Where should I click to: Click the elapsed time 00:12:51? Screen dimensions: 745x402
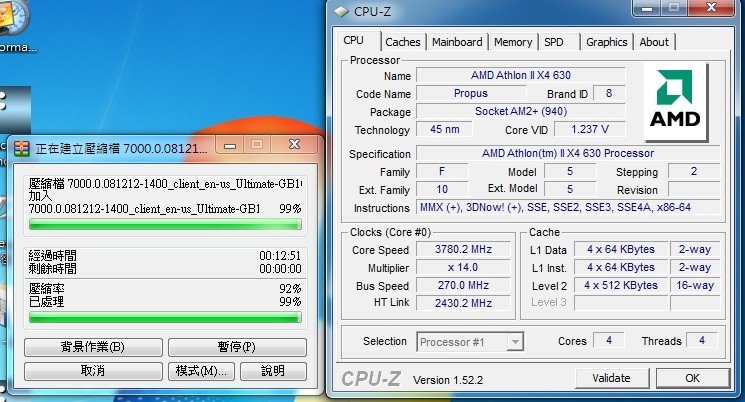click(x=280, y=256)
